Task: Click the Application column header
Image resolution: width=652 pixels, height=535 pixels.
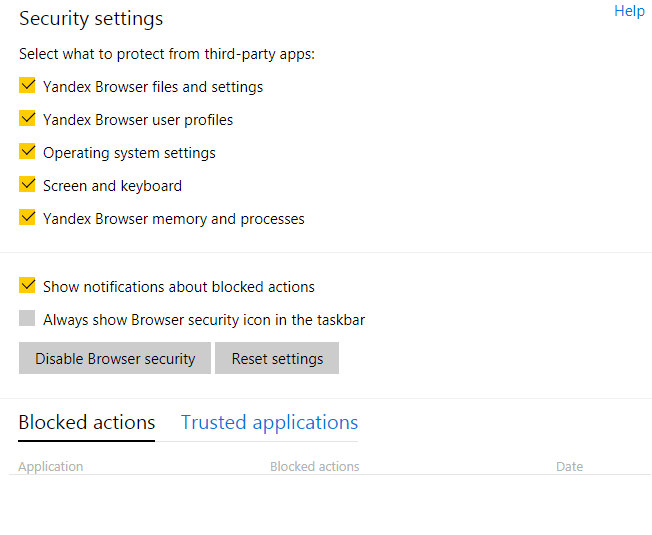Action: [x=51, y=466]
